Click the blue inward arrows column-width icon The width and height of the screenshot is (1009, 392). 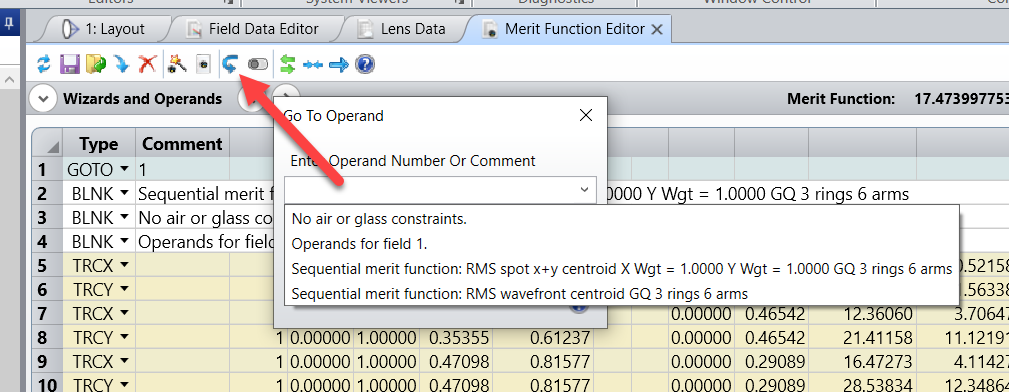[x=313, y=64]
